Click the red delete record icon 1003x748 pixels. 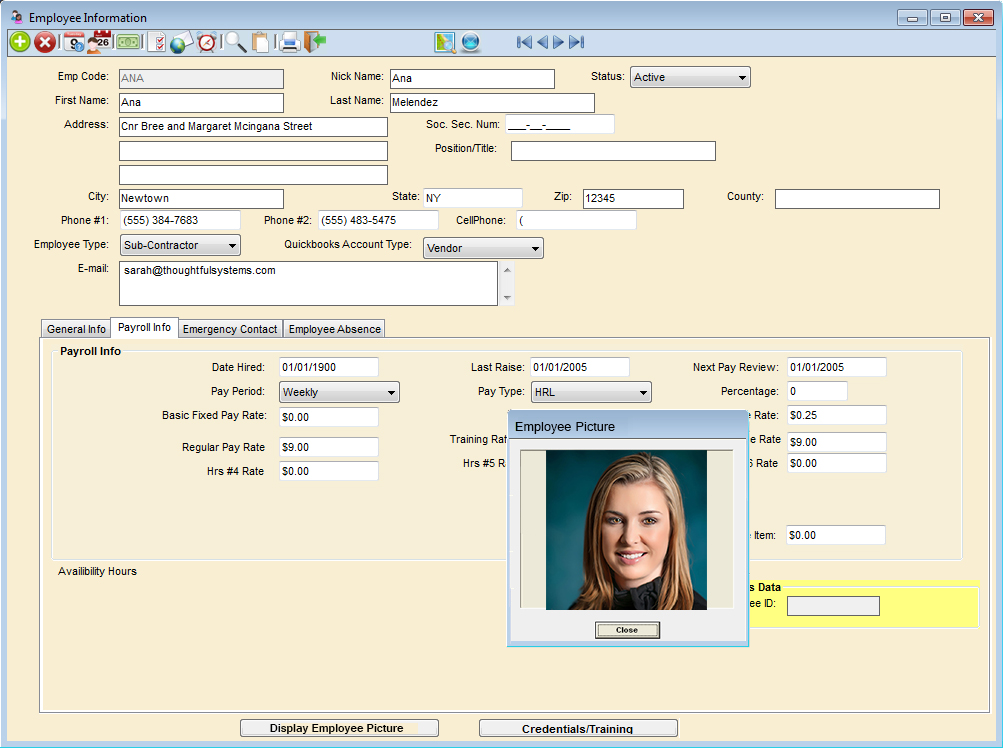click(45, 42)
